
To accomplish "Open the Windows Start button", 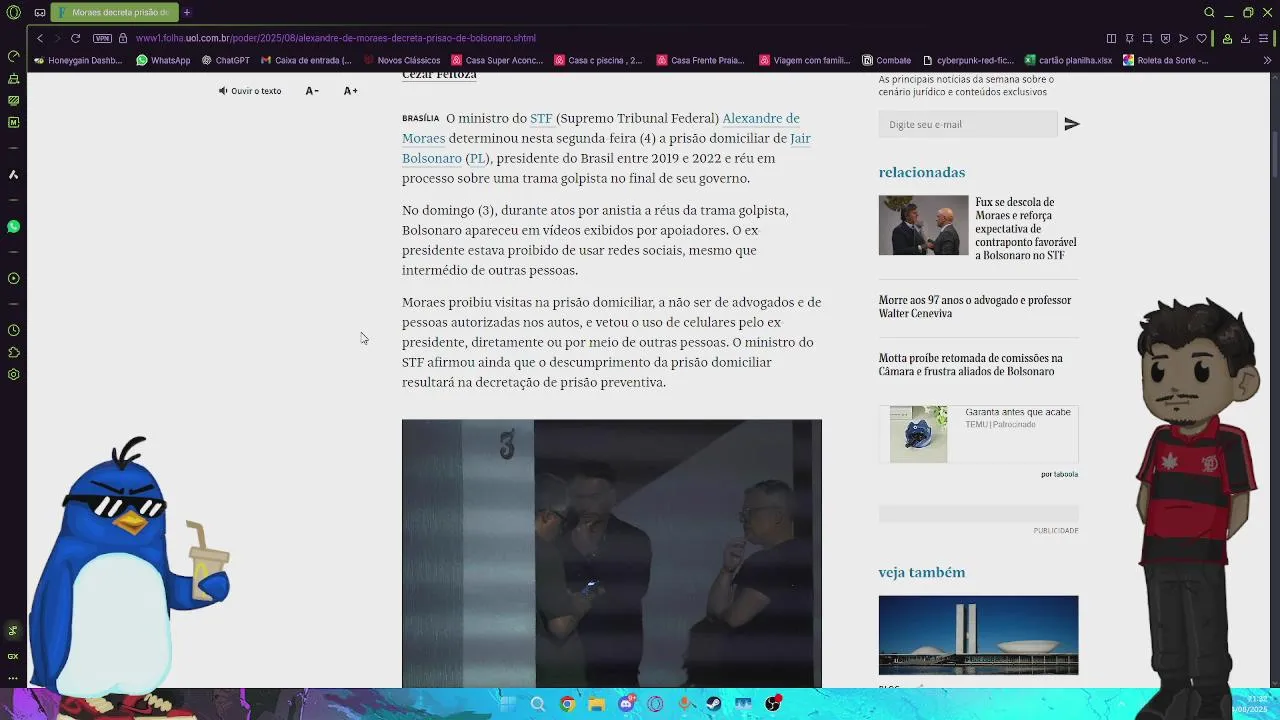I will pos(508,704).
